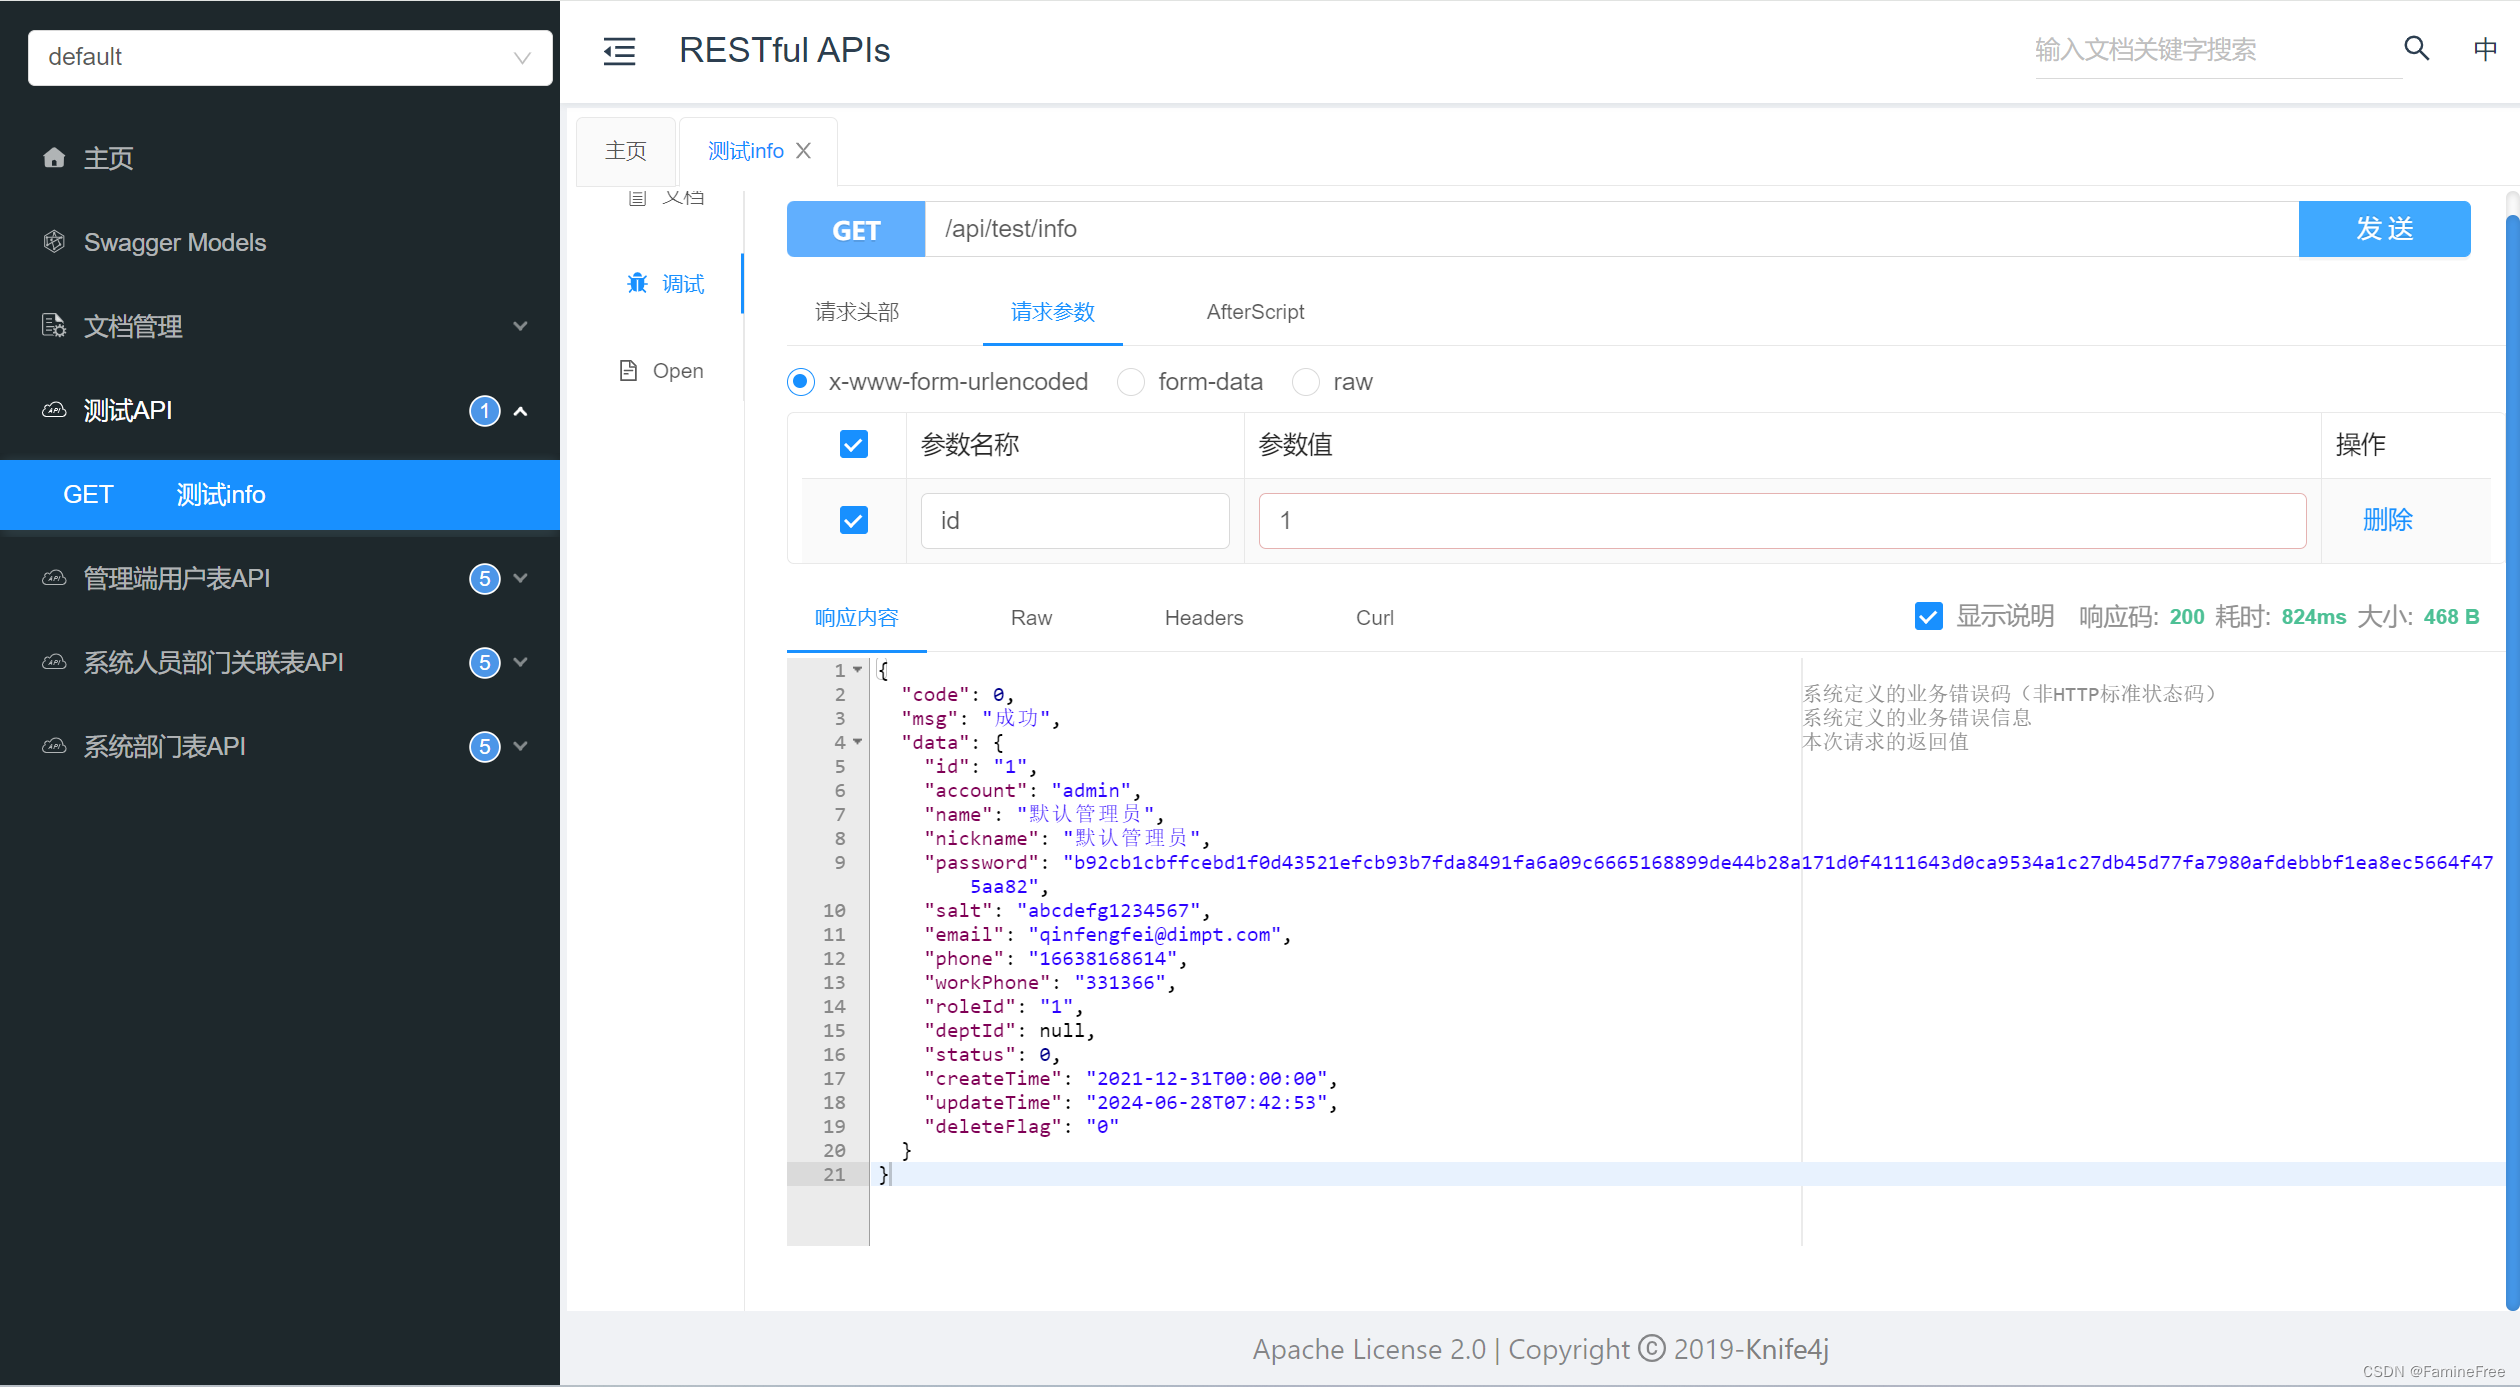This screenshot has width=2520, height=1387.
Task: Click the 删除 link for id parameter
Action: (x=2387, y=520)
